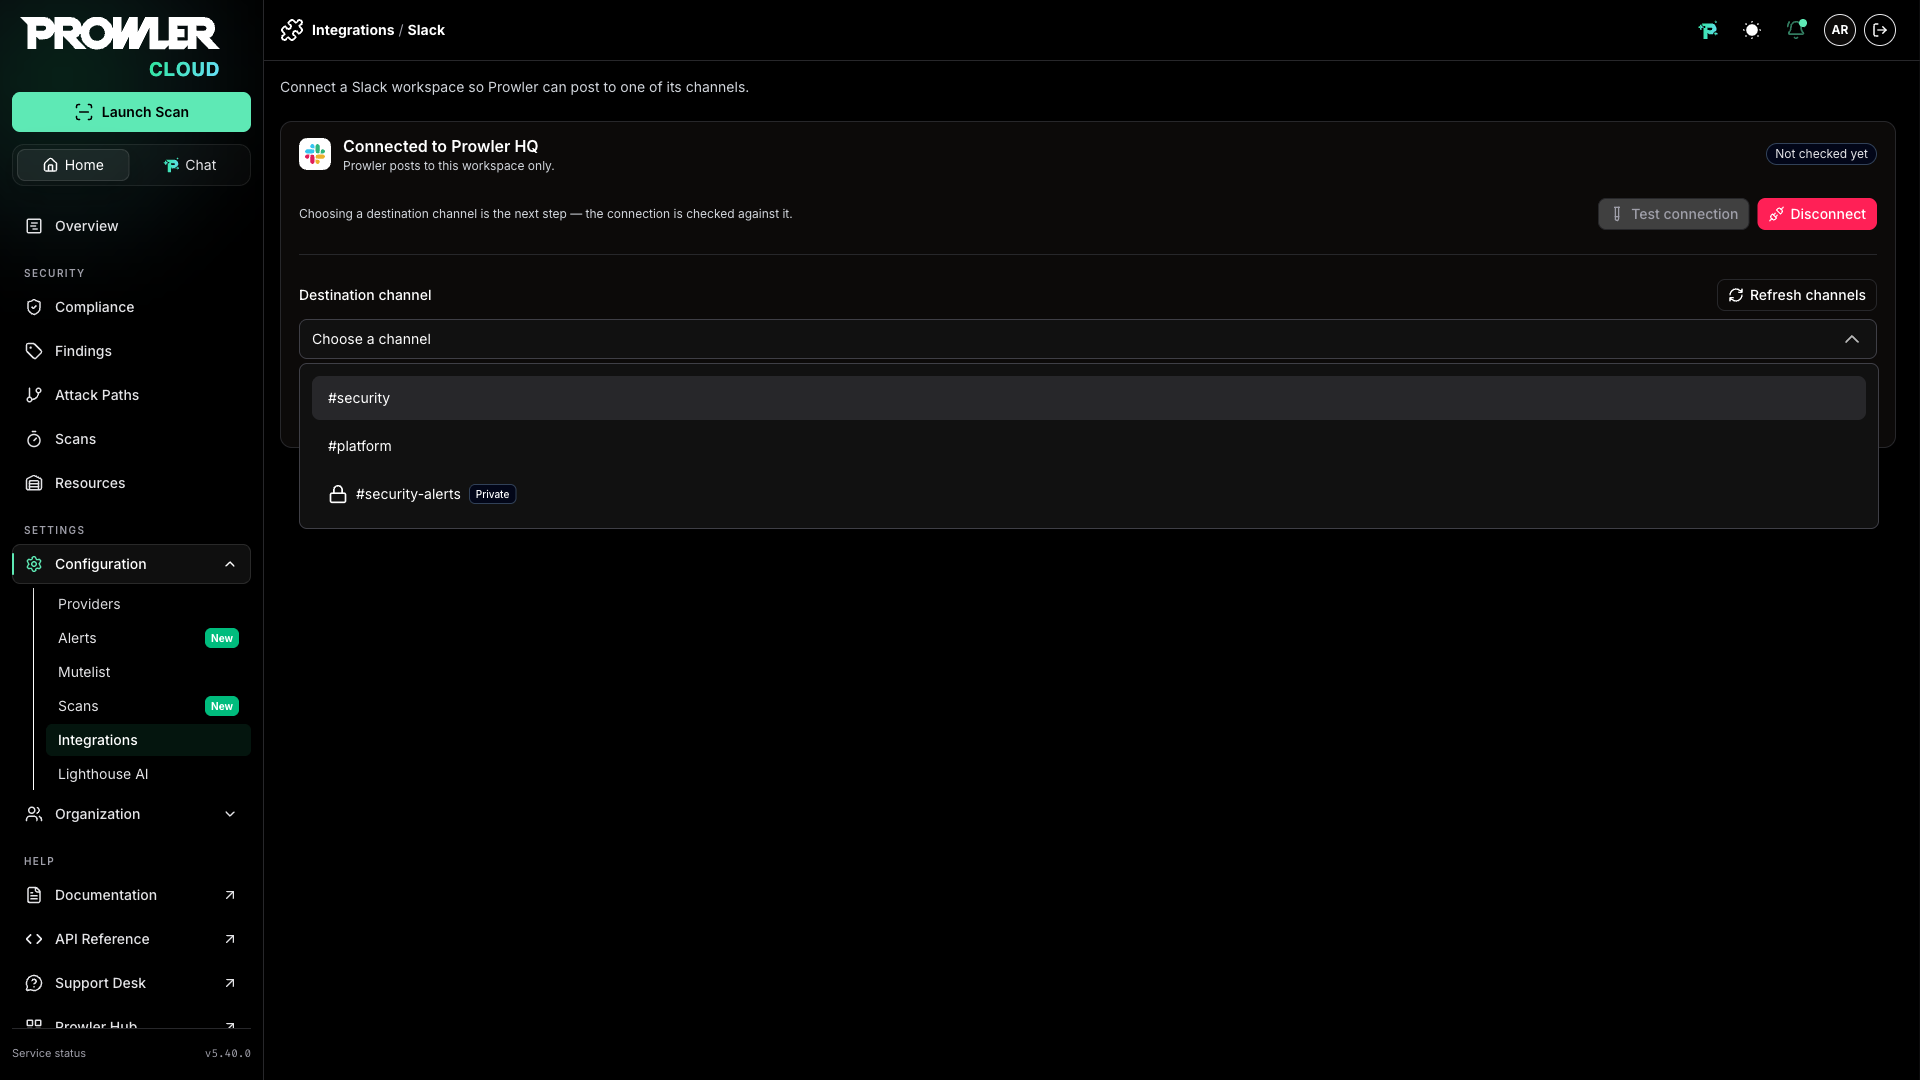Click the Connected to Prowler HQ heading
The height and width of the screenshot is (1080, 1920).
point(440,146)
